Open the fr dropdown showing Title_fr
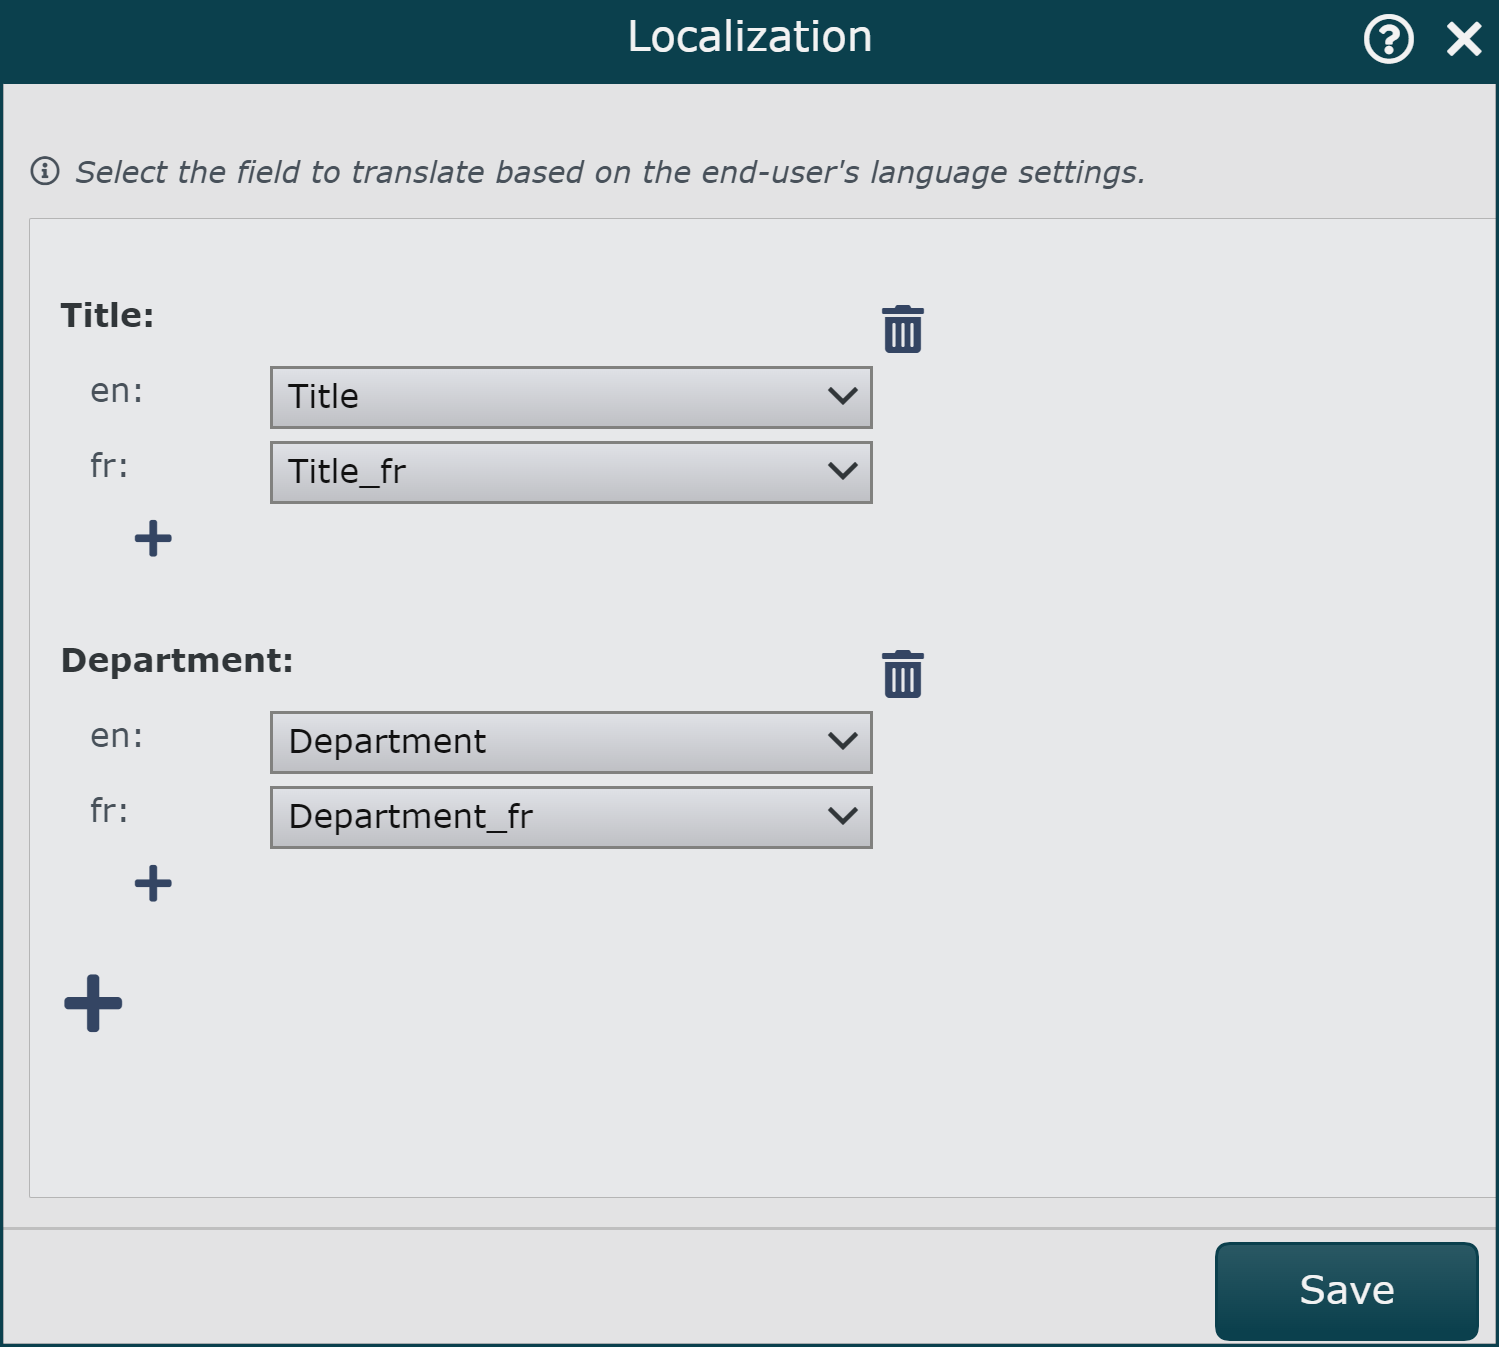This screenshot has height=1347, width=1499. (571, 472)
